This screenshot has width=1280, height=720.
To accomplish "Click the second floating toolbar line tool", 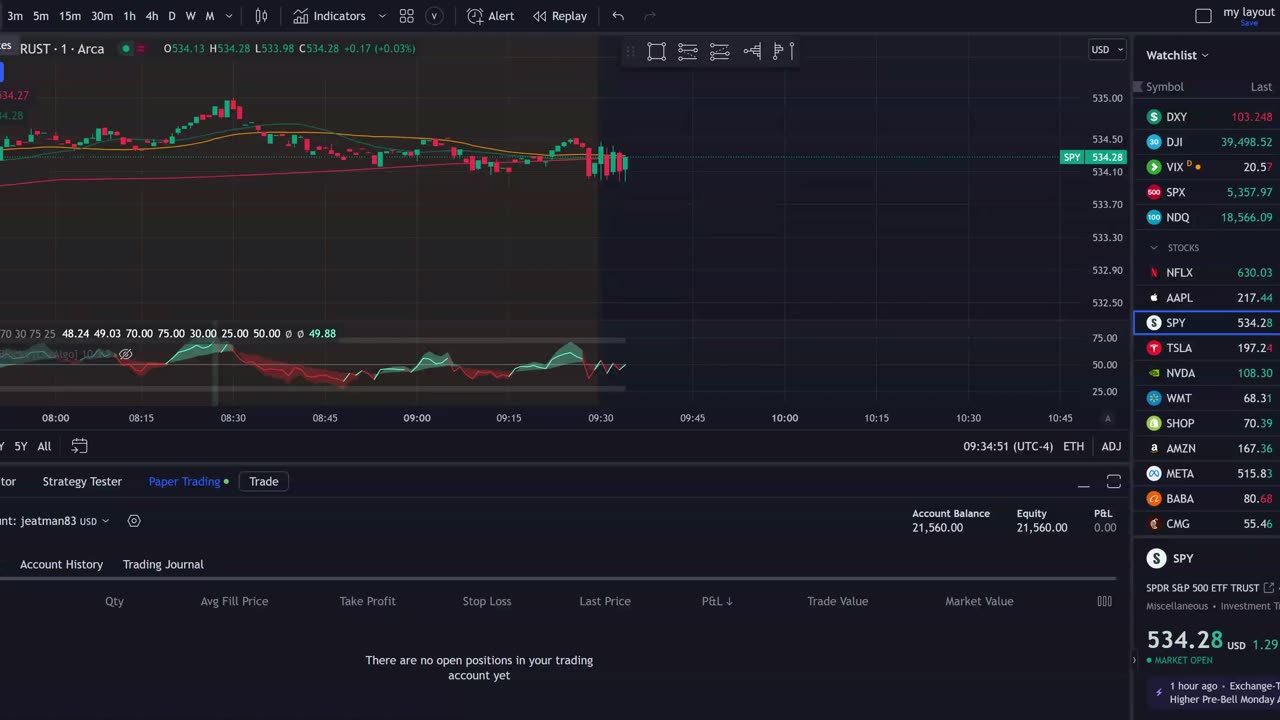I will point(688,52).
